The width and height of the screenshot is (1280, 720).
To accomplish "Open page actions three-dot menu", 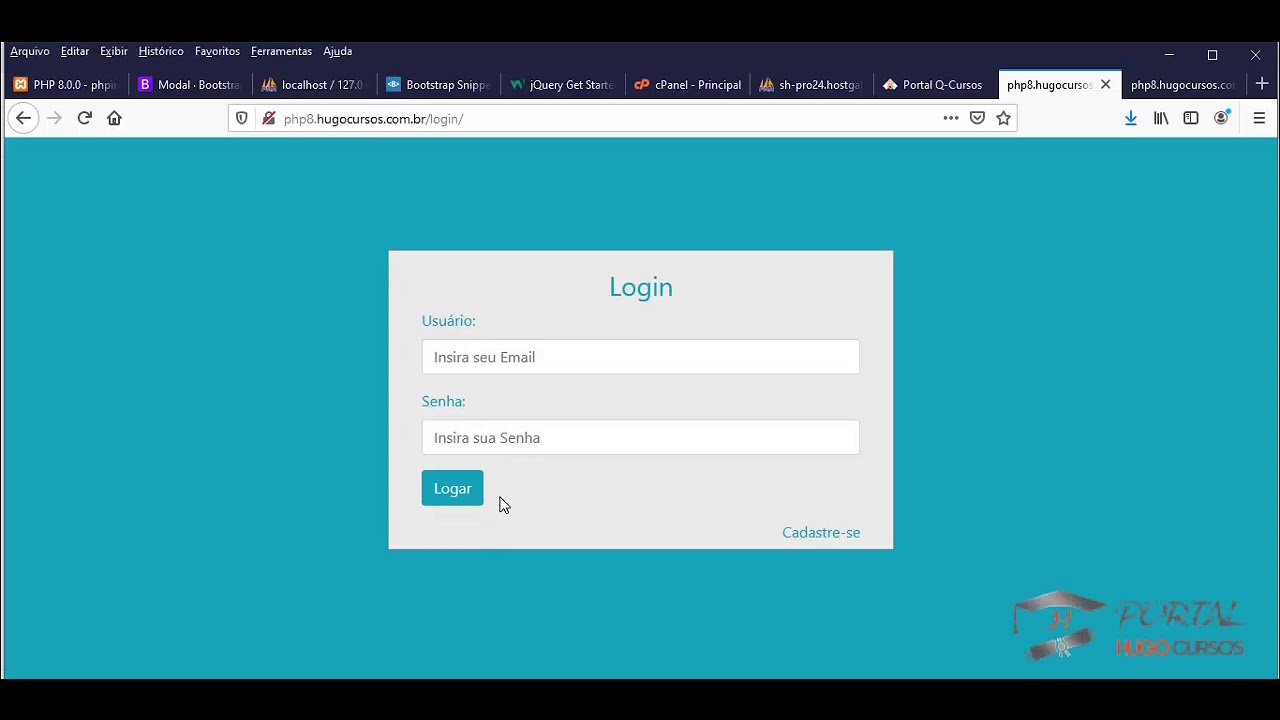I will pyautogui.click(x=951, y=118).
